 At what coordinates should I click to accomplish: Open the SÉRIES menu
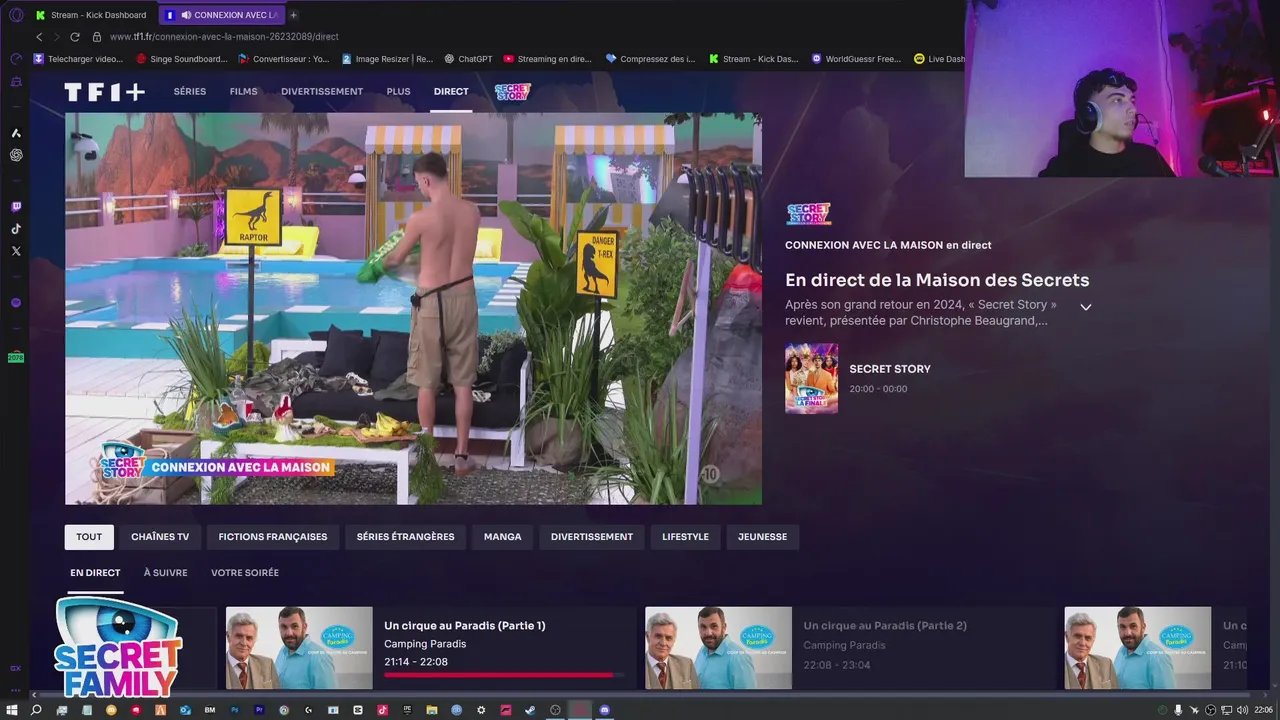coord(190,91)
